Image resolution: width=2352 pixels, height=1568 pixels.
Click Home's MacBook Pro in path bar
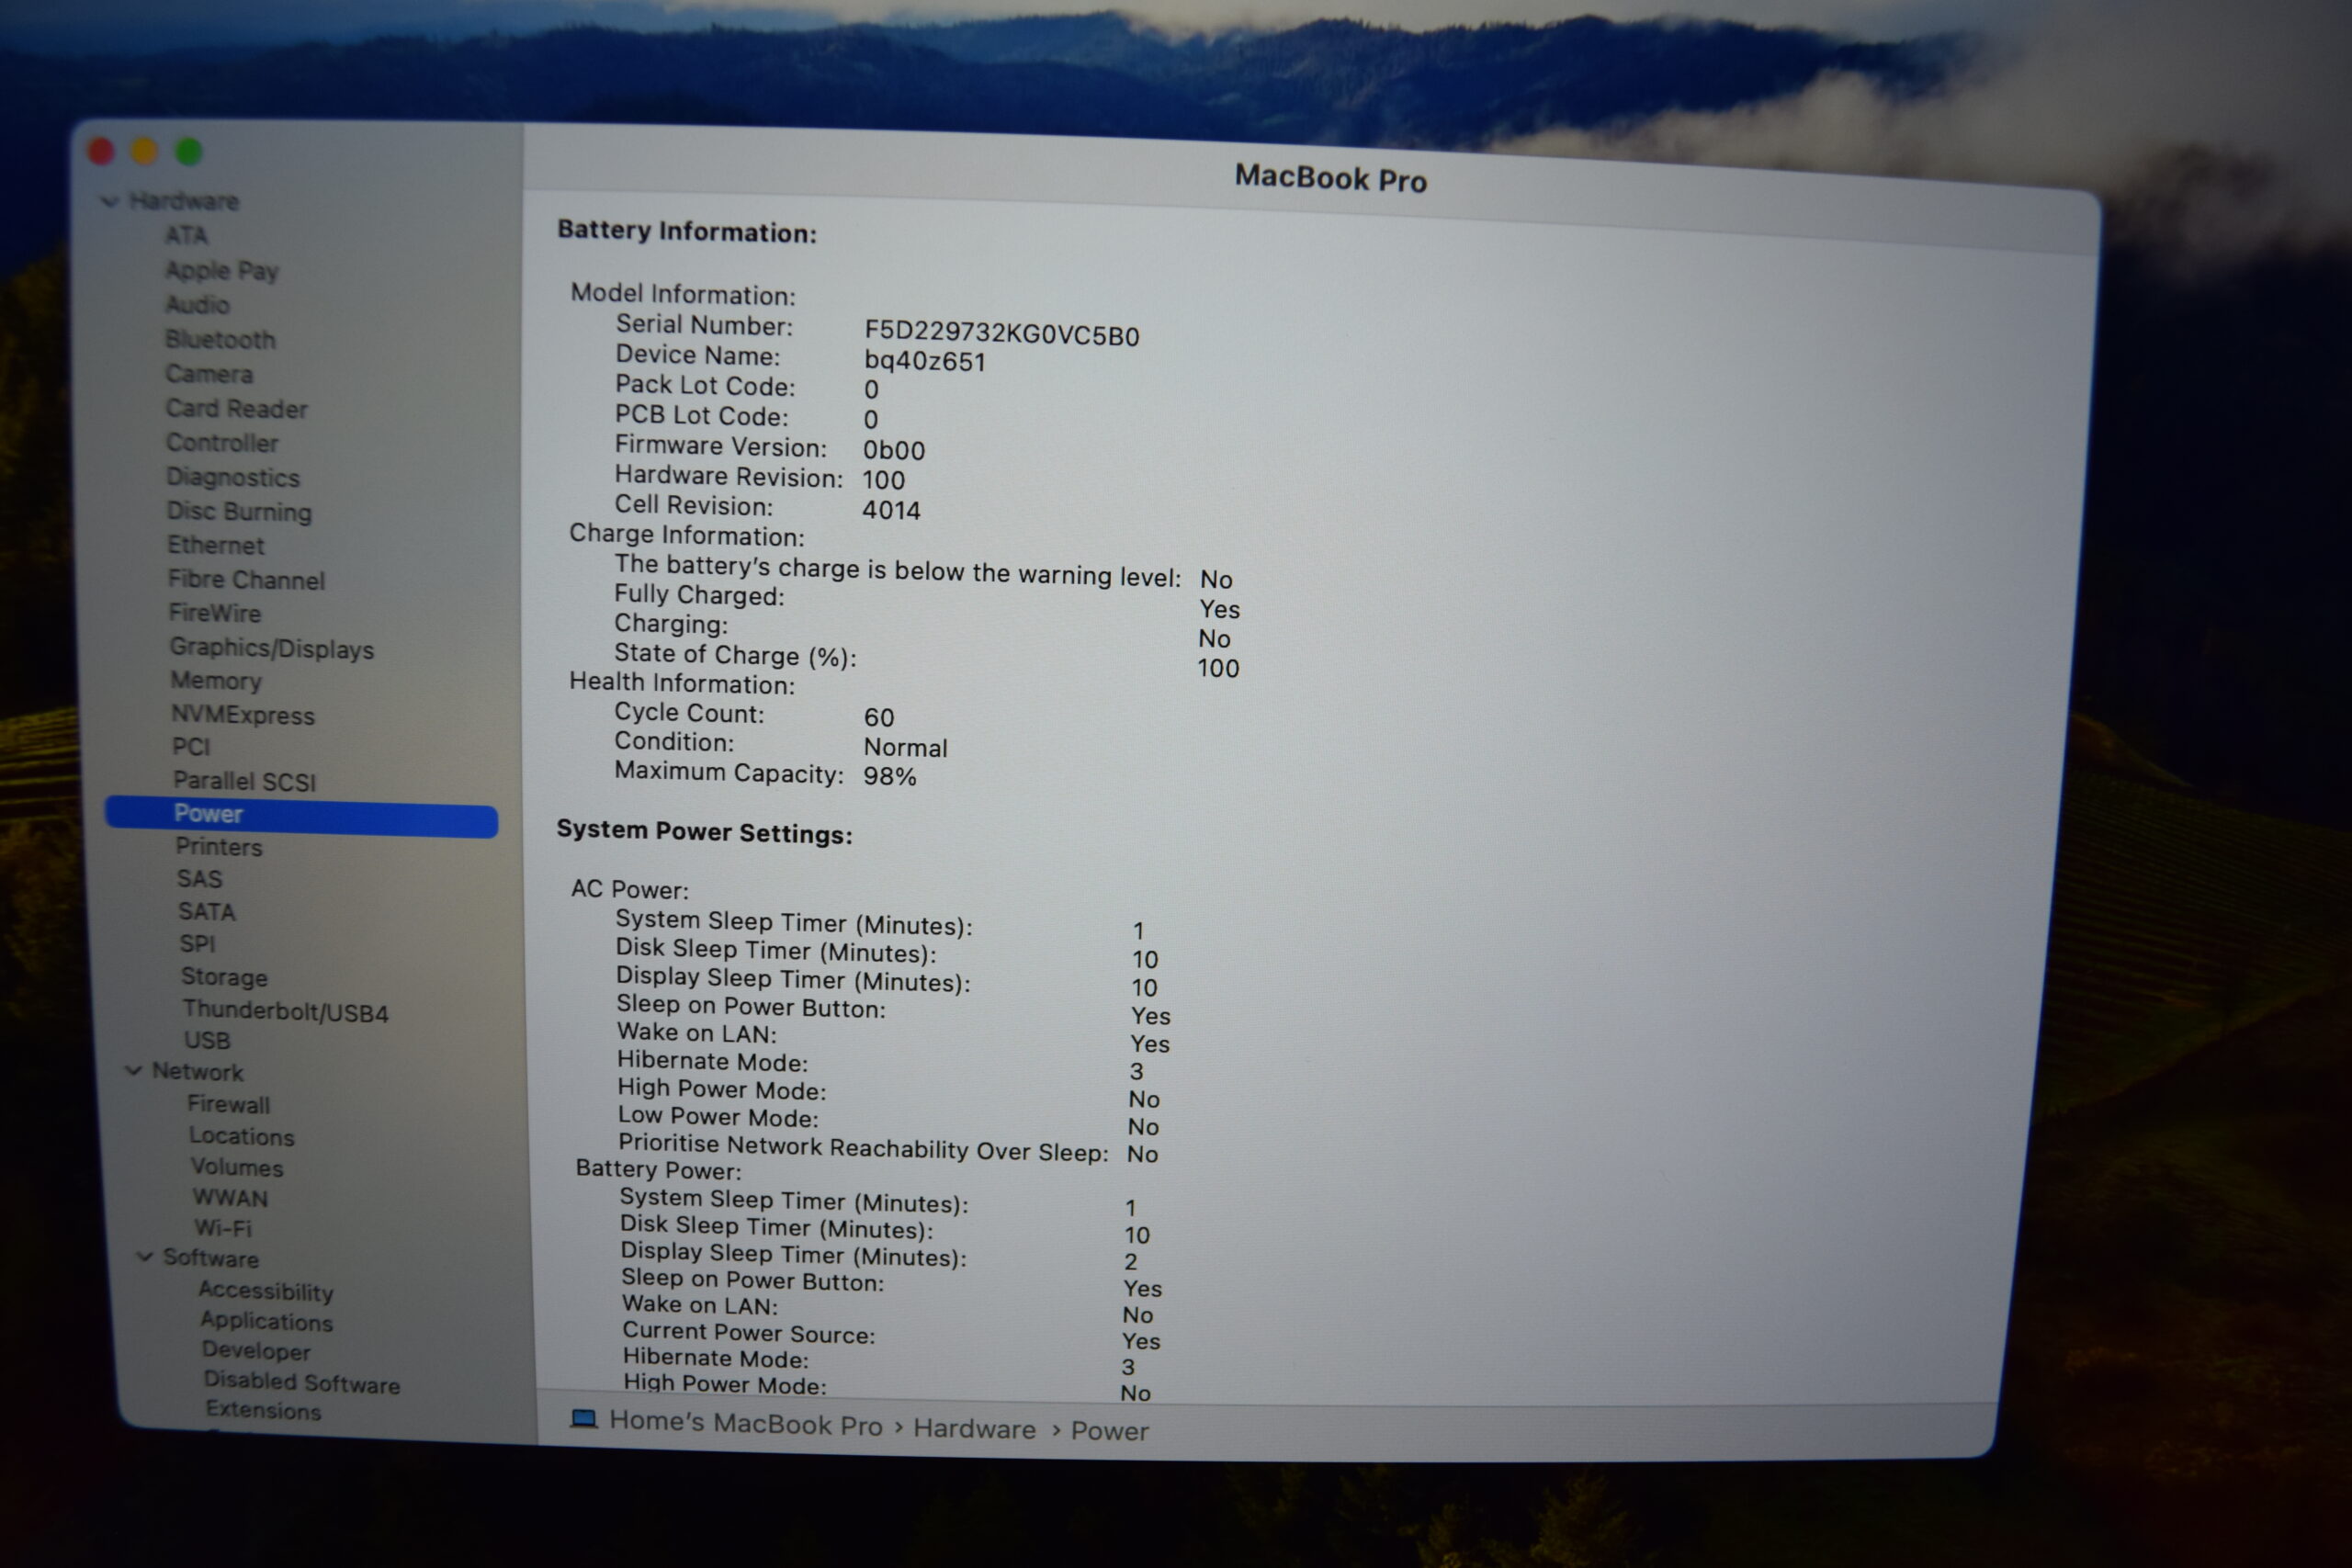pos(746,1423)
